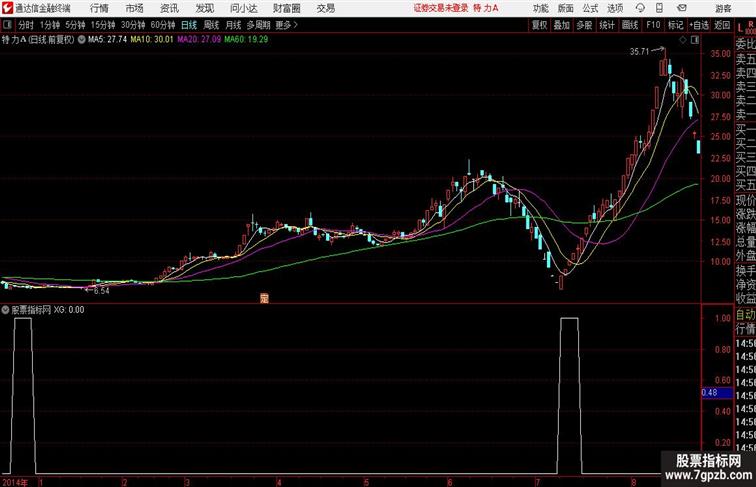
Task: Open the 版面 menu
Action: tap(565, 8)
